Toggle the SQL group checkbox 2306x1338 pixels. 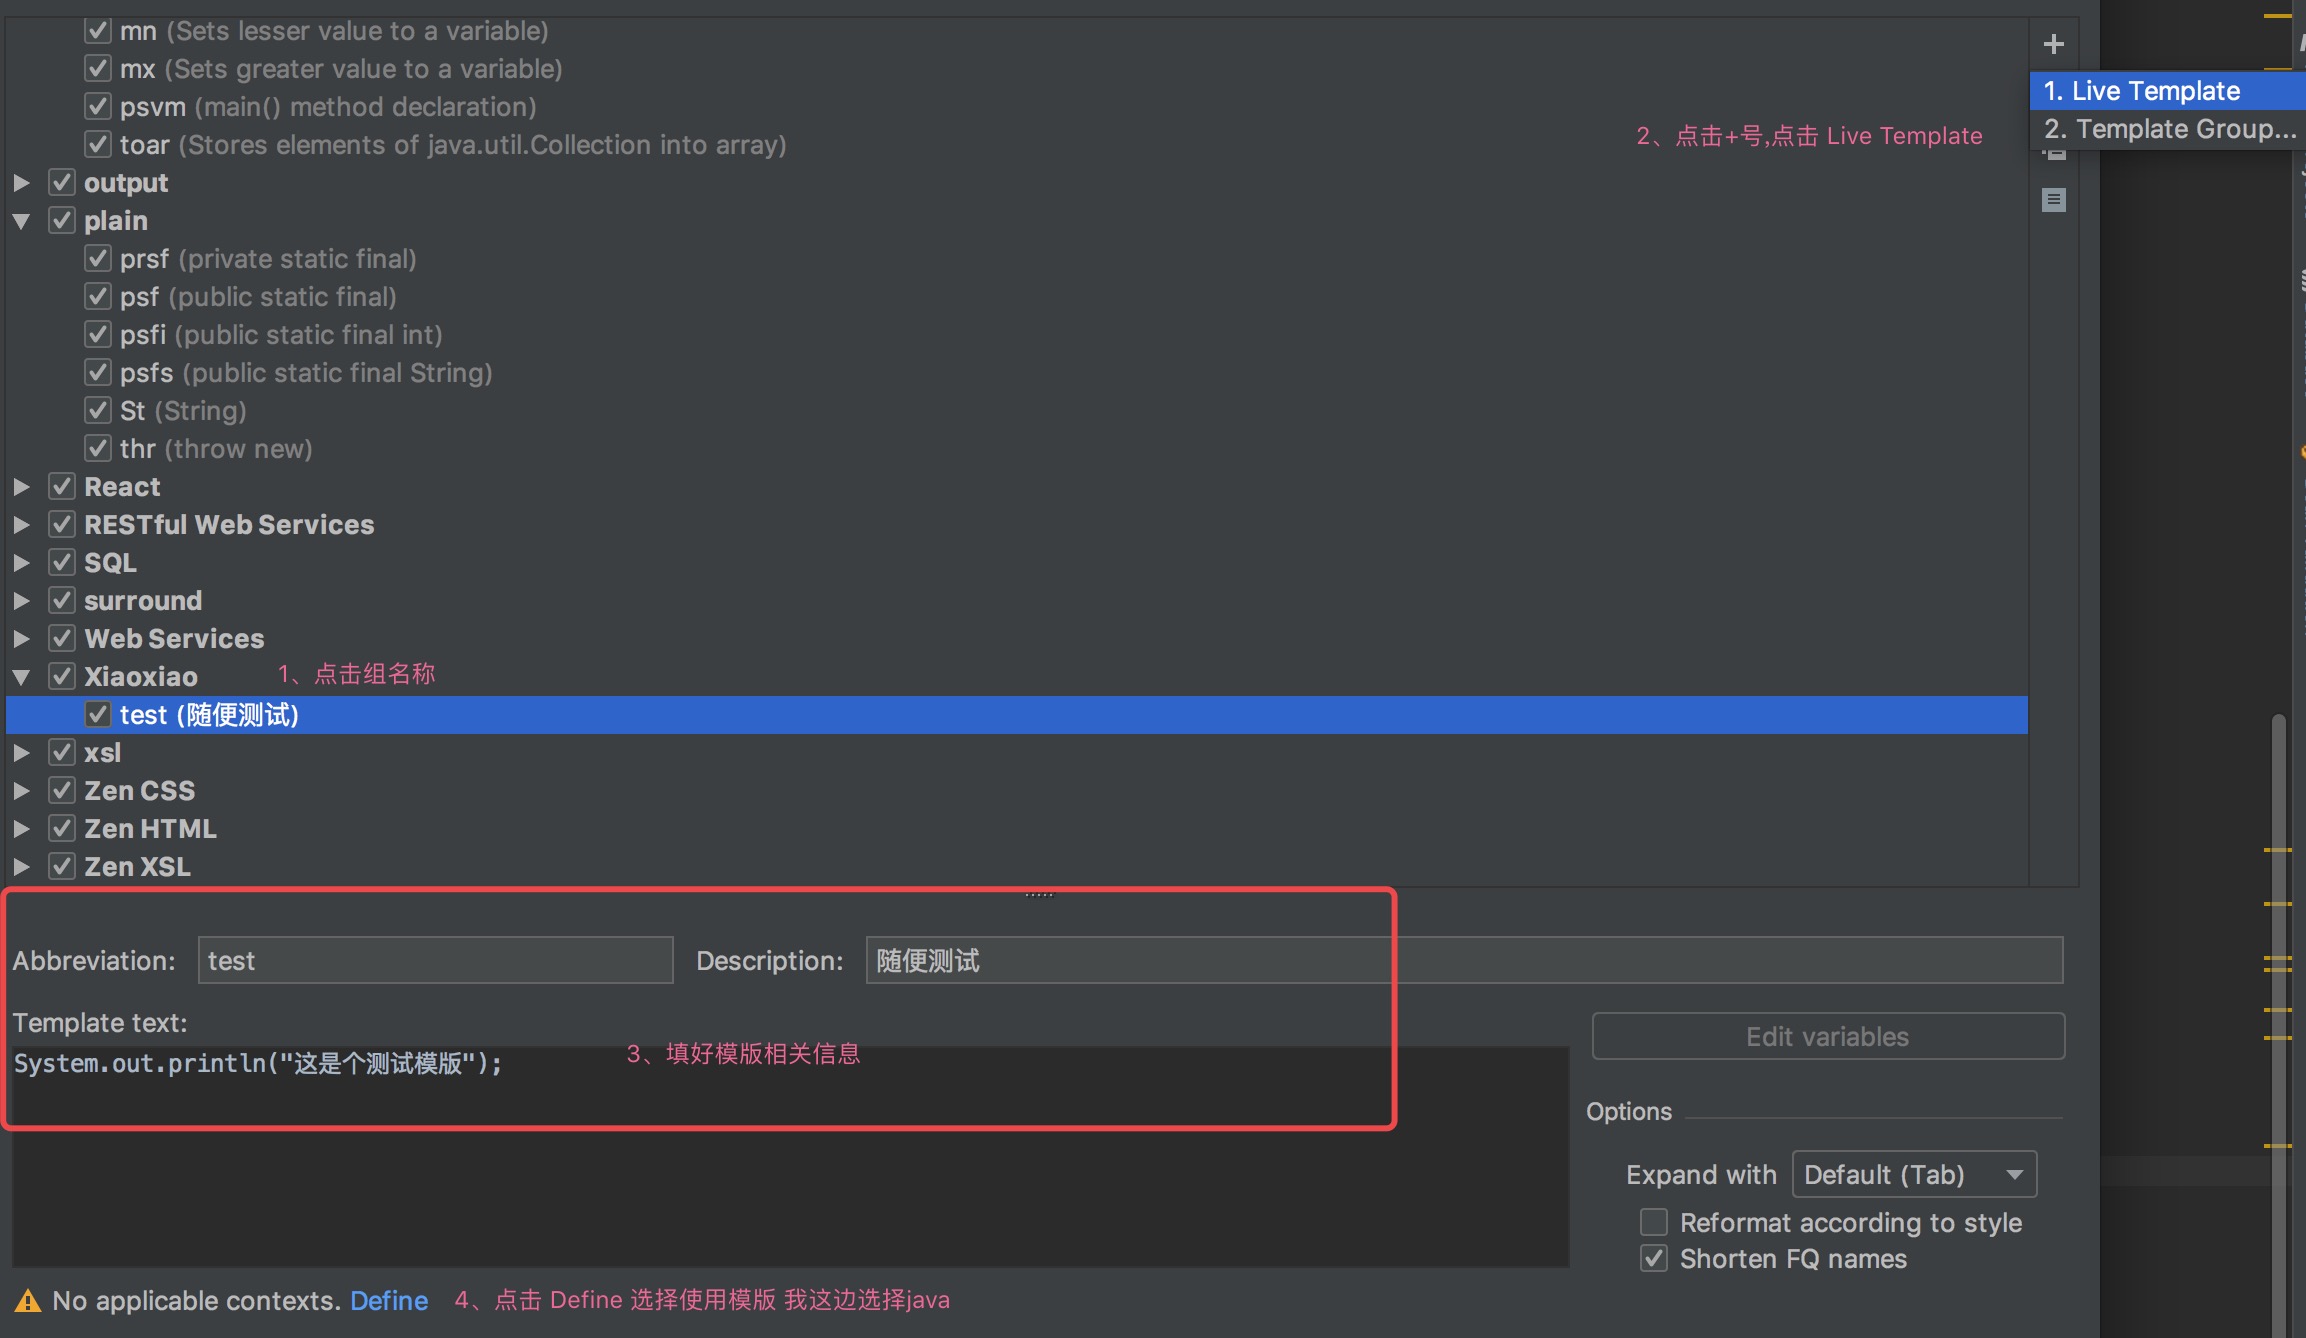[x=61, y=563]
